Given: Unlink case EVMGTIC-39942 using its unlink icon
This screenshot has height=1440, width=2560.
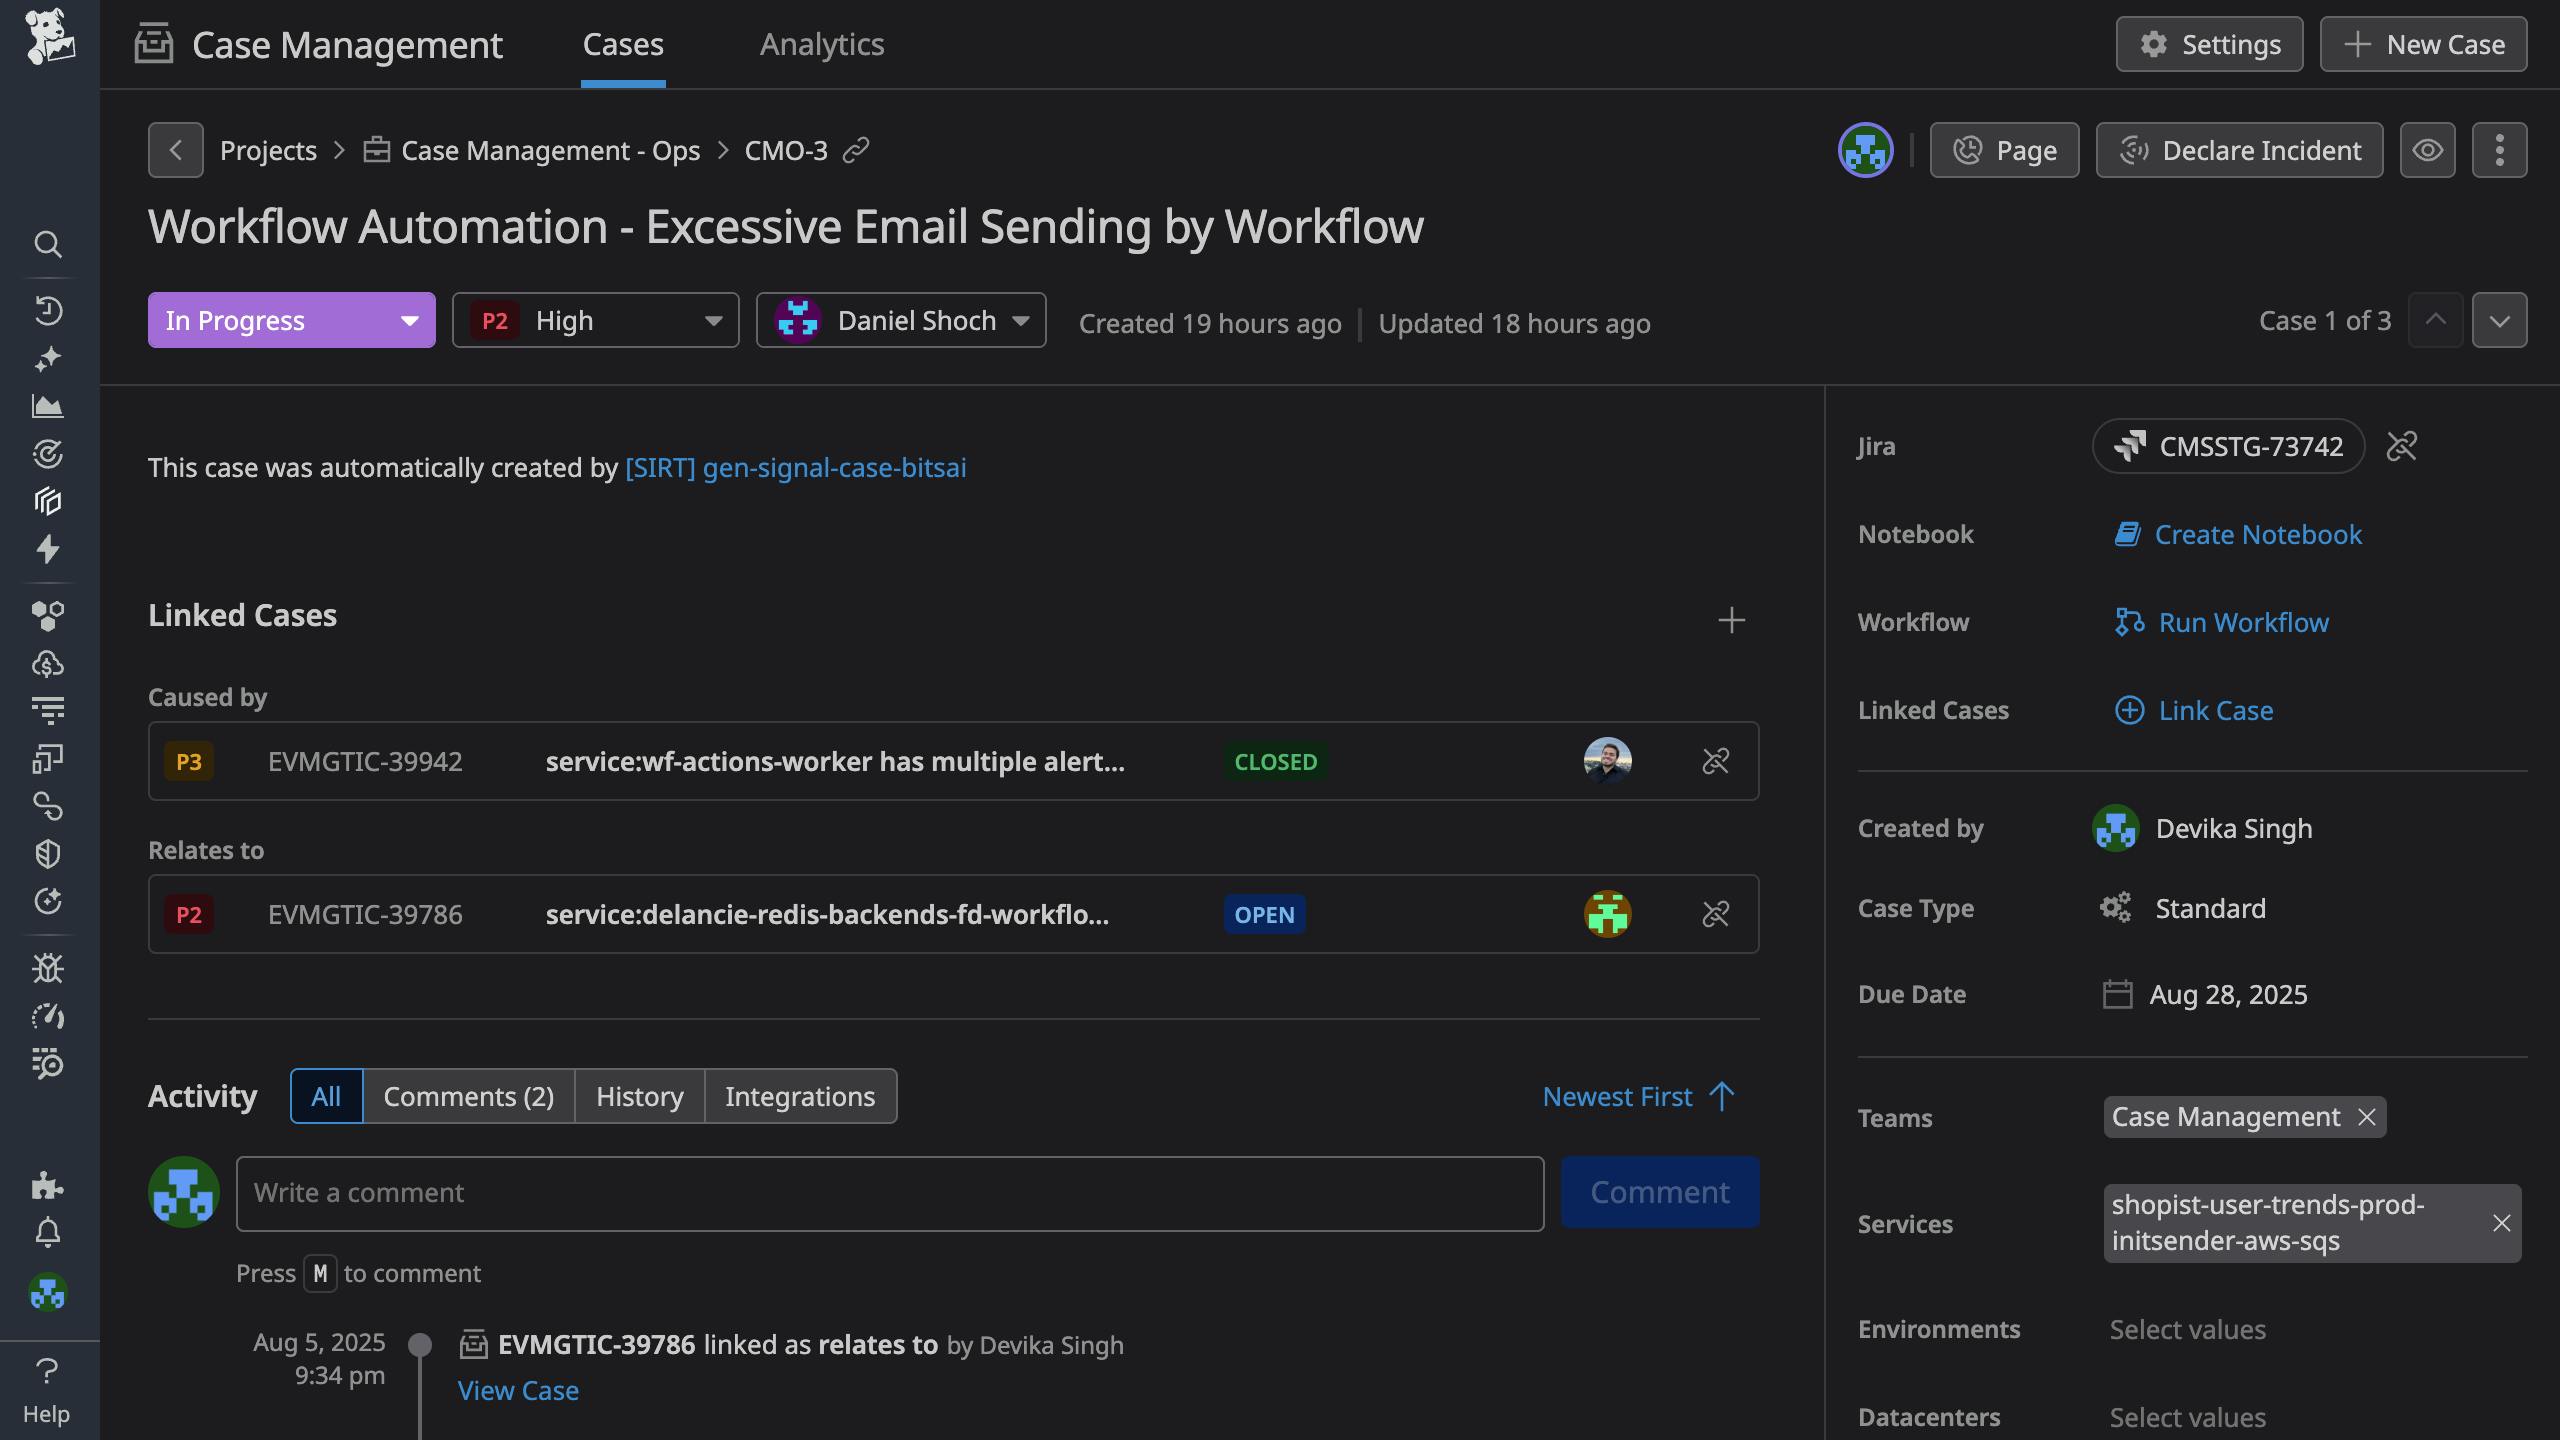Looking at the screenshot, I should pos(1715,761).
